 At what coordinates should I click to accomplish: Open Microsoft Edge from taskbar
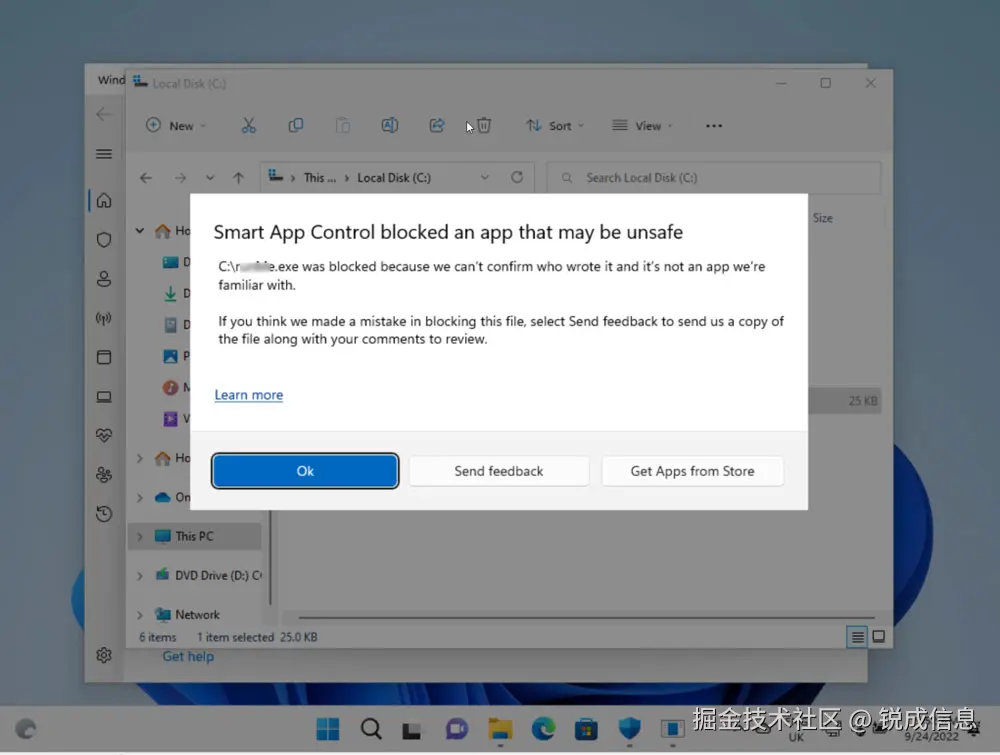point(543,728)
